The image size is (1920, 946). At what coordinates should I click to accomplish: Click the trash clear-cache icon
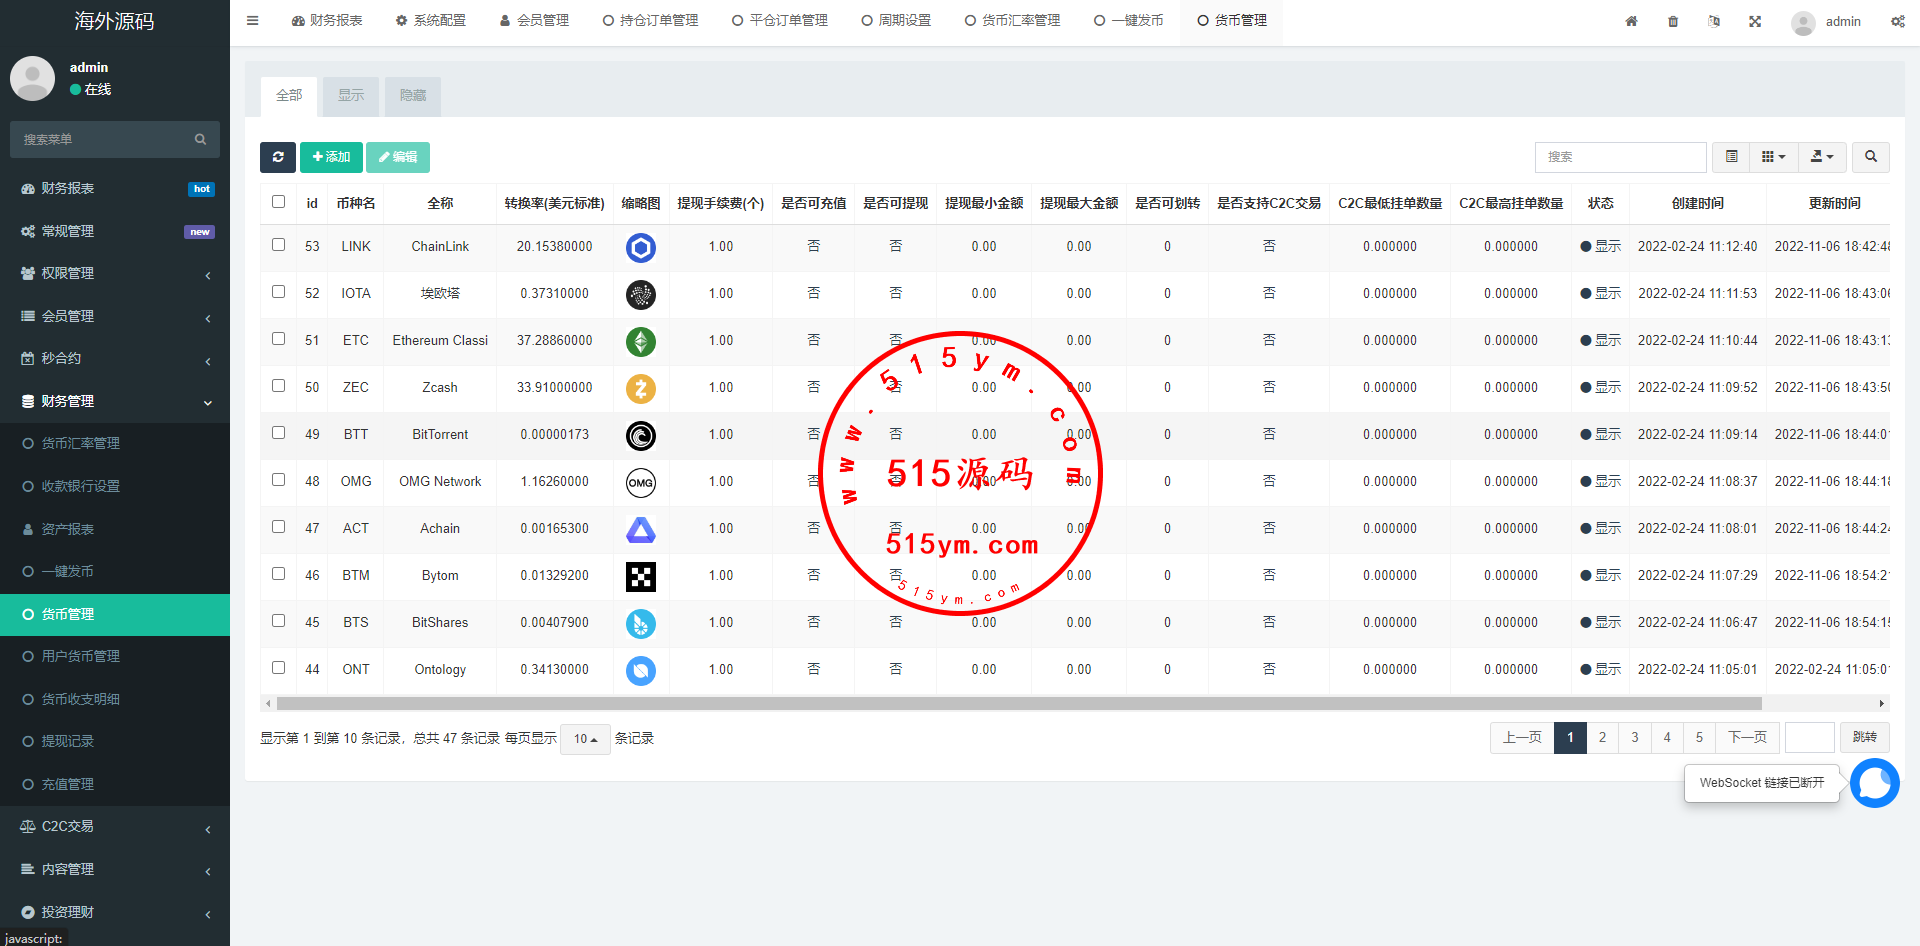click(1673, 21)
